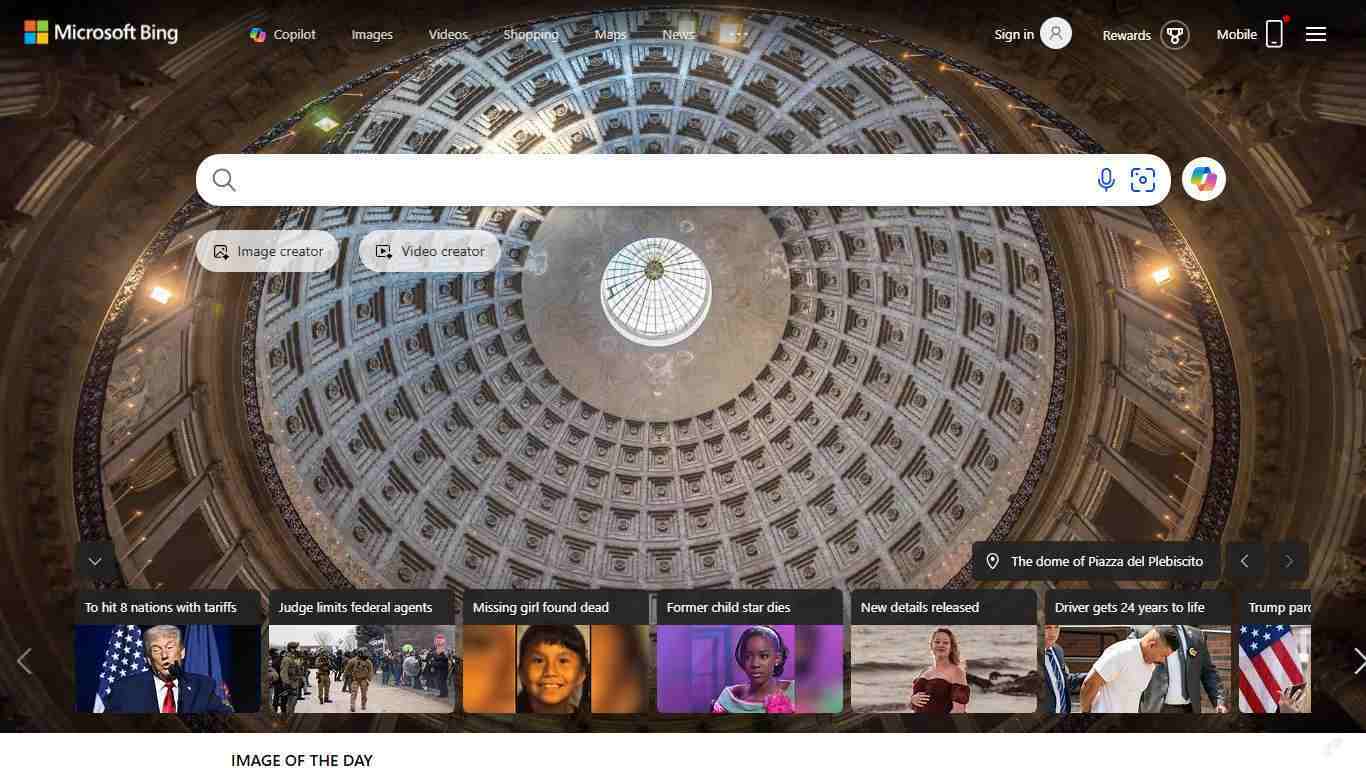Screen dimensions: 1366x768
Task: Sign in to your Microsoft account
Action: [1014, 33]
